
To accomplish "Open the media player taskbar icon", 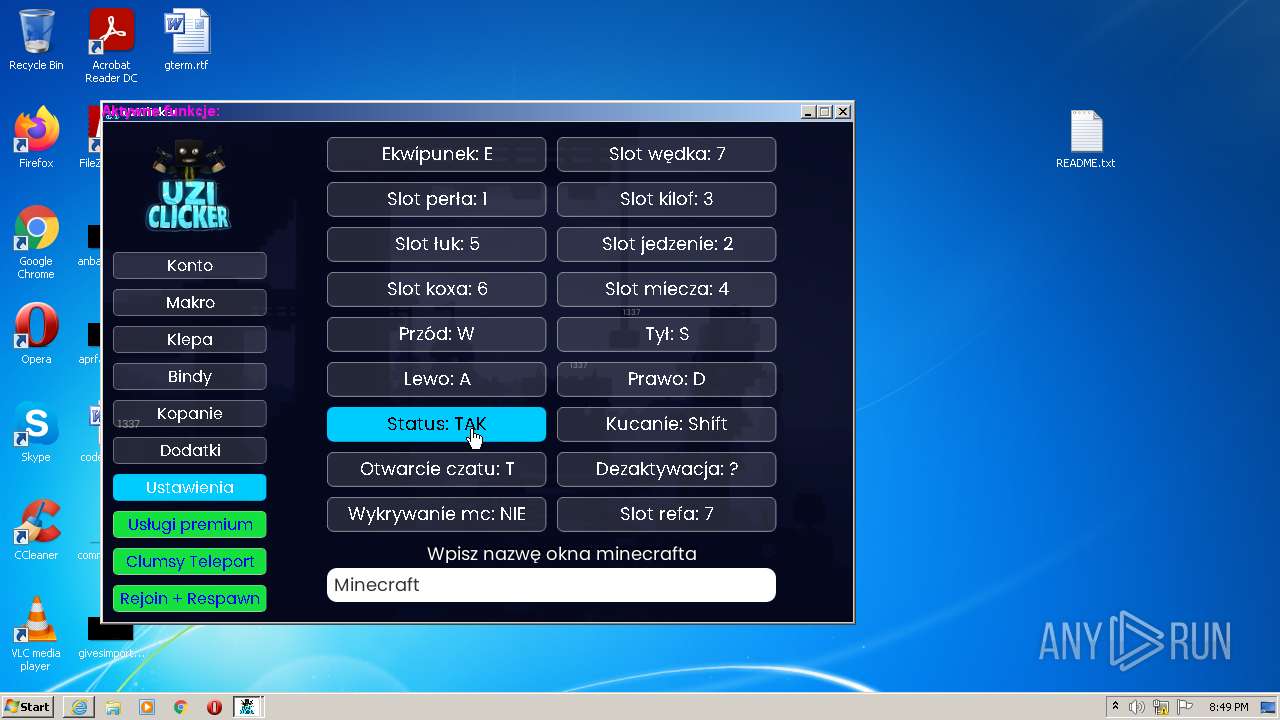I will coord(147,707).
